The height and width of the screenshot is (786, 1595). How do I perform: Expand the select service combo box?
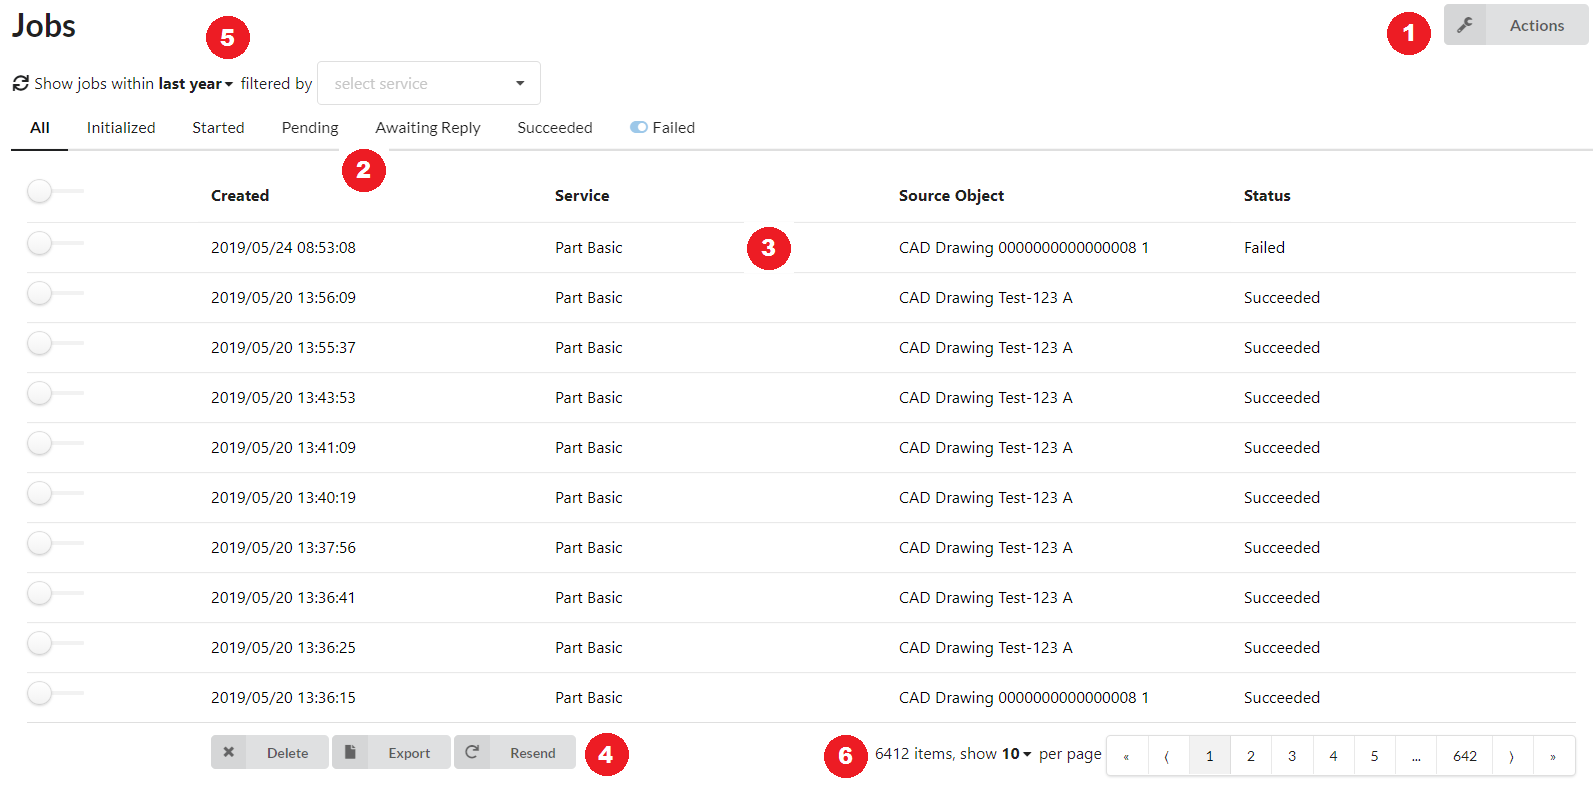tap(428, 83)
